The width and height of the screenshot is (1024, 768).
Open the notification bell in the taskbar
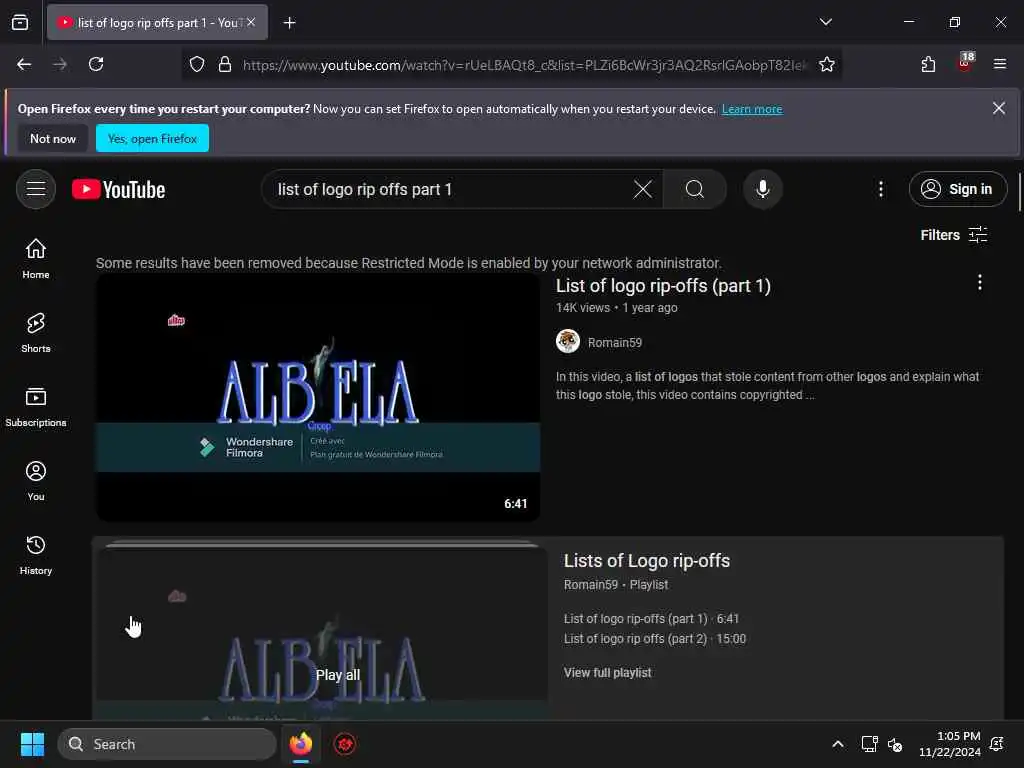coord(997,744)
